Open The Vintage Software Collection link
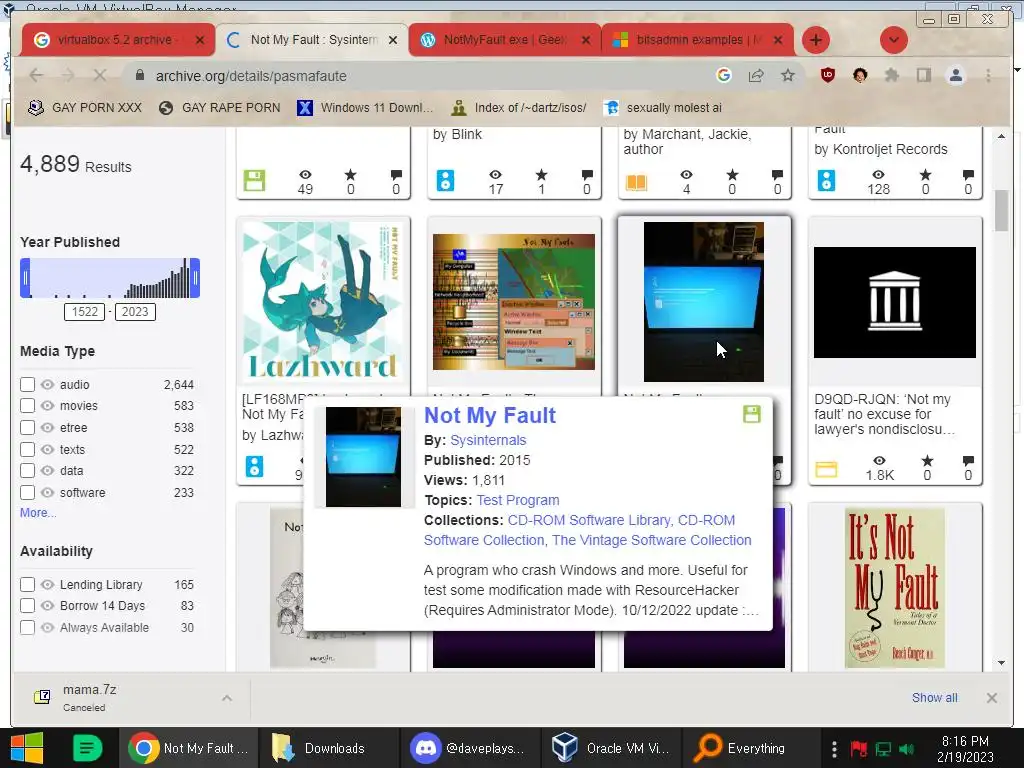 652,540
